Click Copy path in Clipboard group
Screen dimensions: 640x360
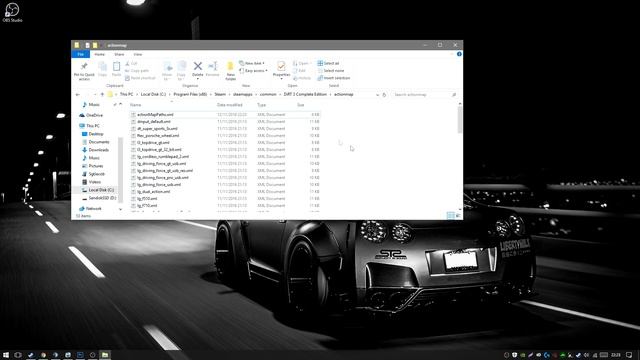pos(137,71)
